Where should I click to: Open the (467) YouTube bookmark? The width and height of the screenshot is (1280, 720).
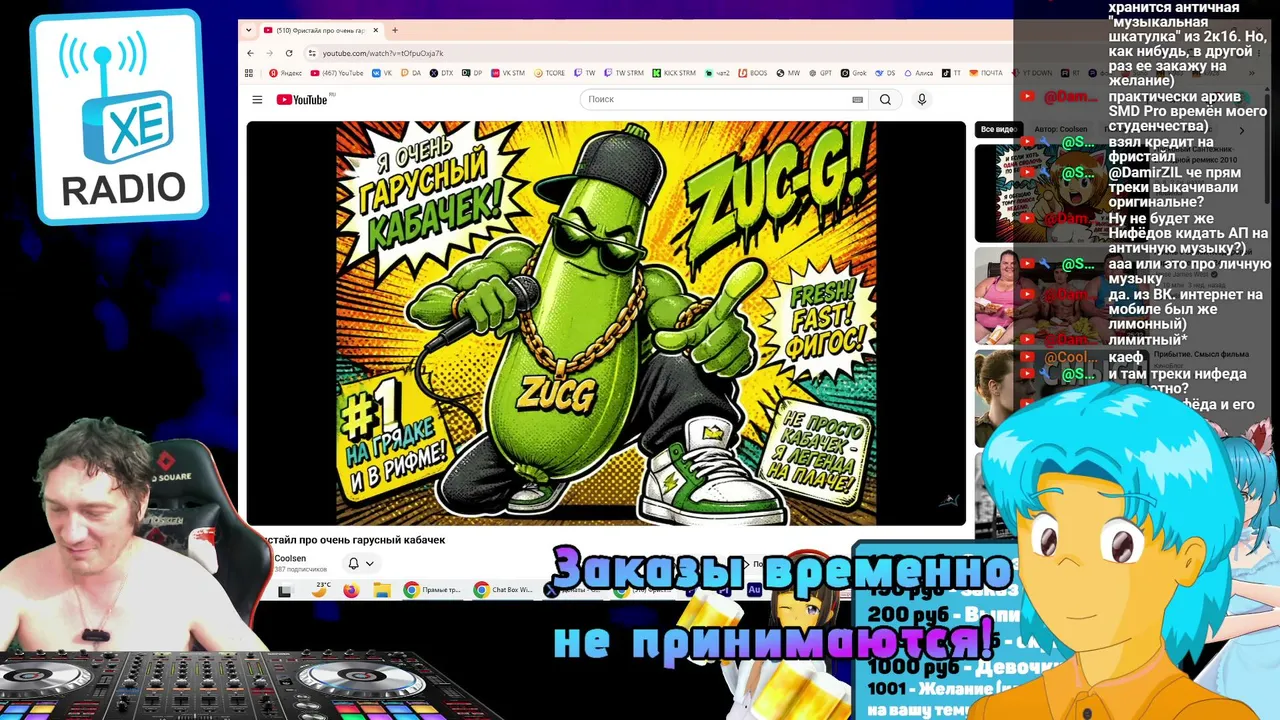337,73
